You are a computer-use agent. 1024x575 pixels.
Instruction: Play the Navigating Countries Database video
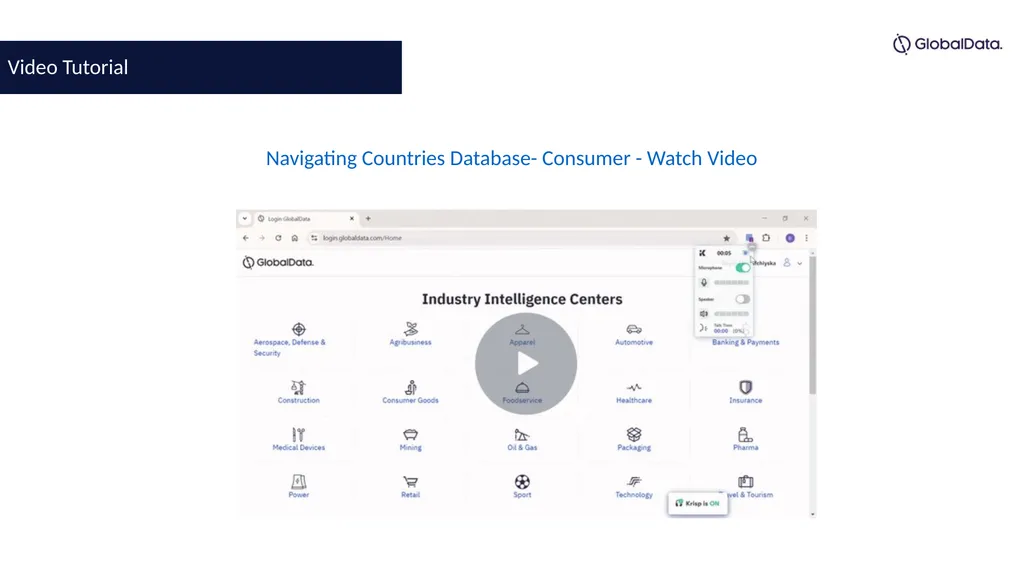click(526, 363)
